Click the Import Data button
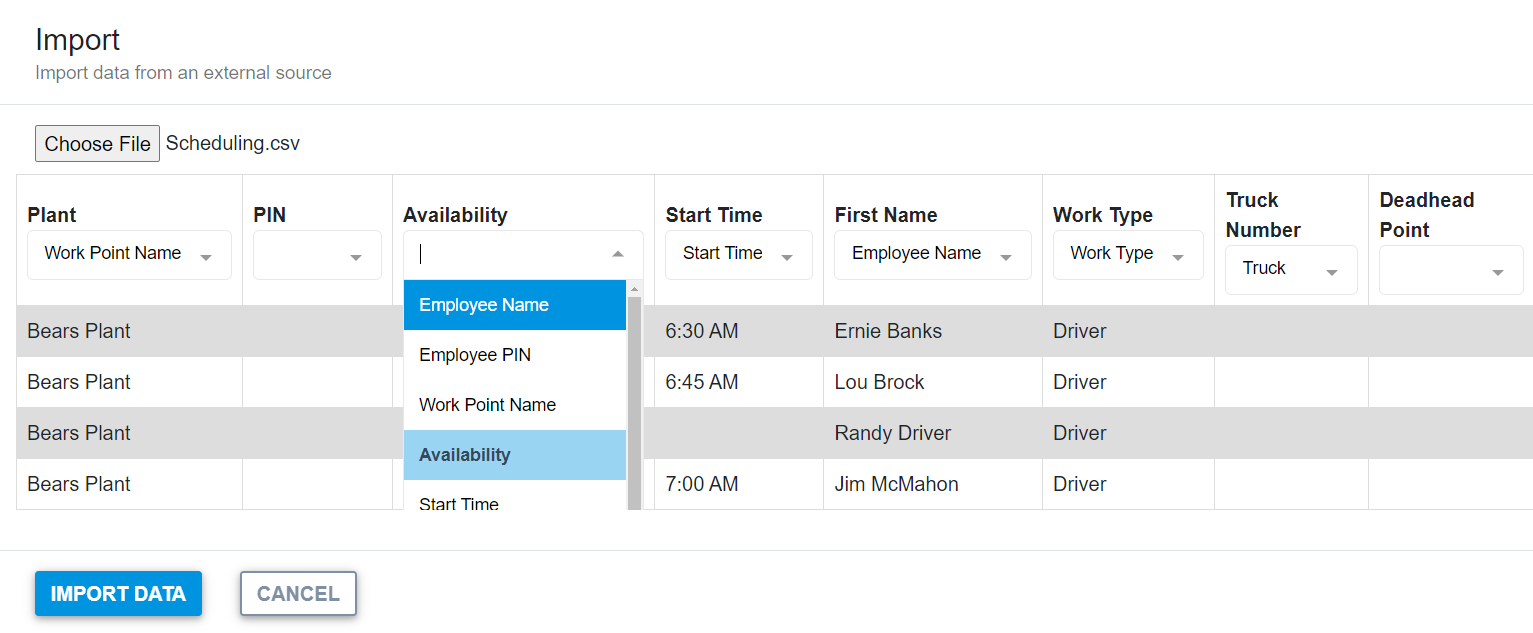 (x=117, y=593)
